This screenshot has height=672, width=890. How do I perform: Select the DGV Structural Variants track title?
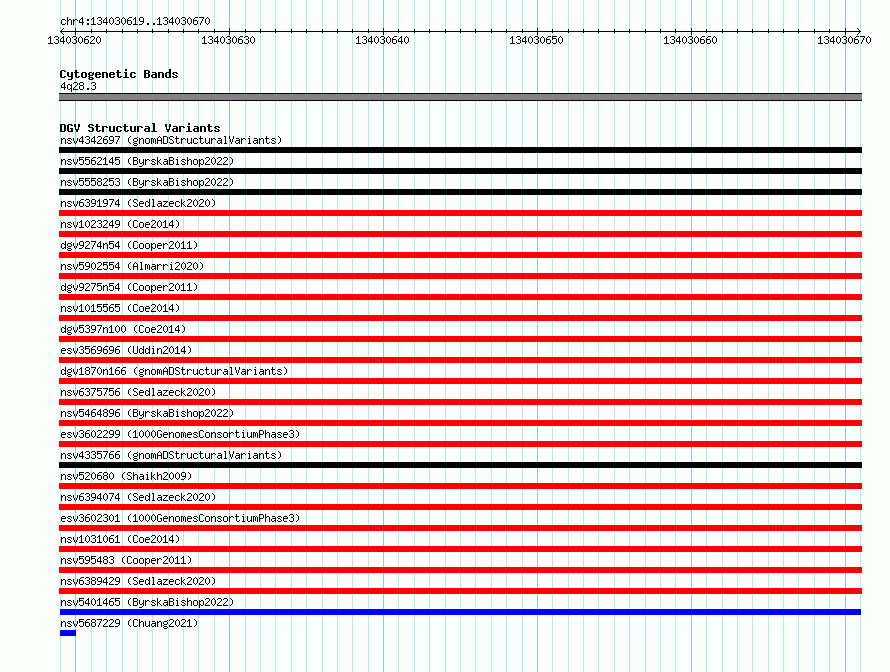pos(140,128)
